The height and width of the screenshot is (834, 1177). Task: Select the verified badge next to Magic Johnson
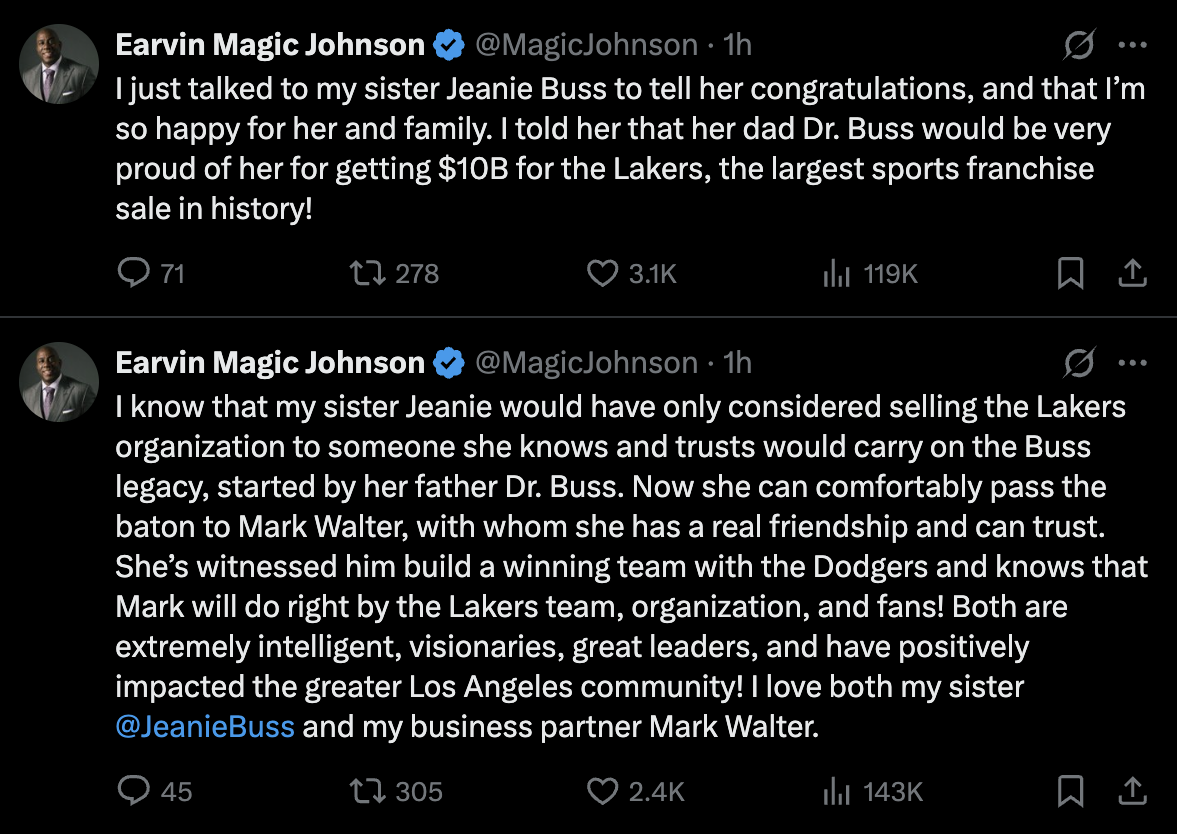[x=449, y=44]
